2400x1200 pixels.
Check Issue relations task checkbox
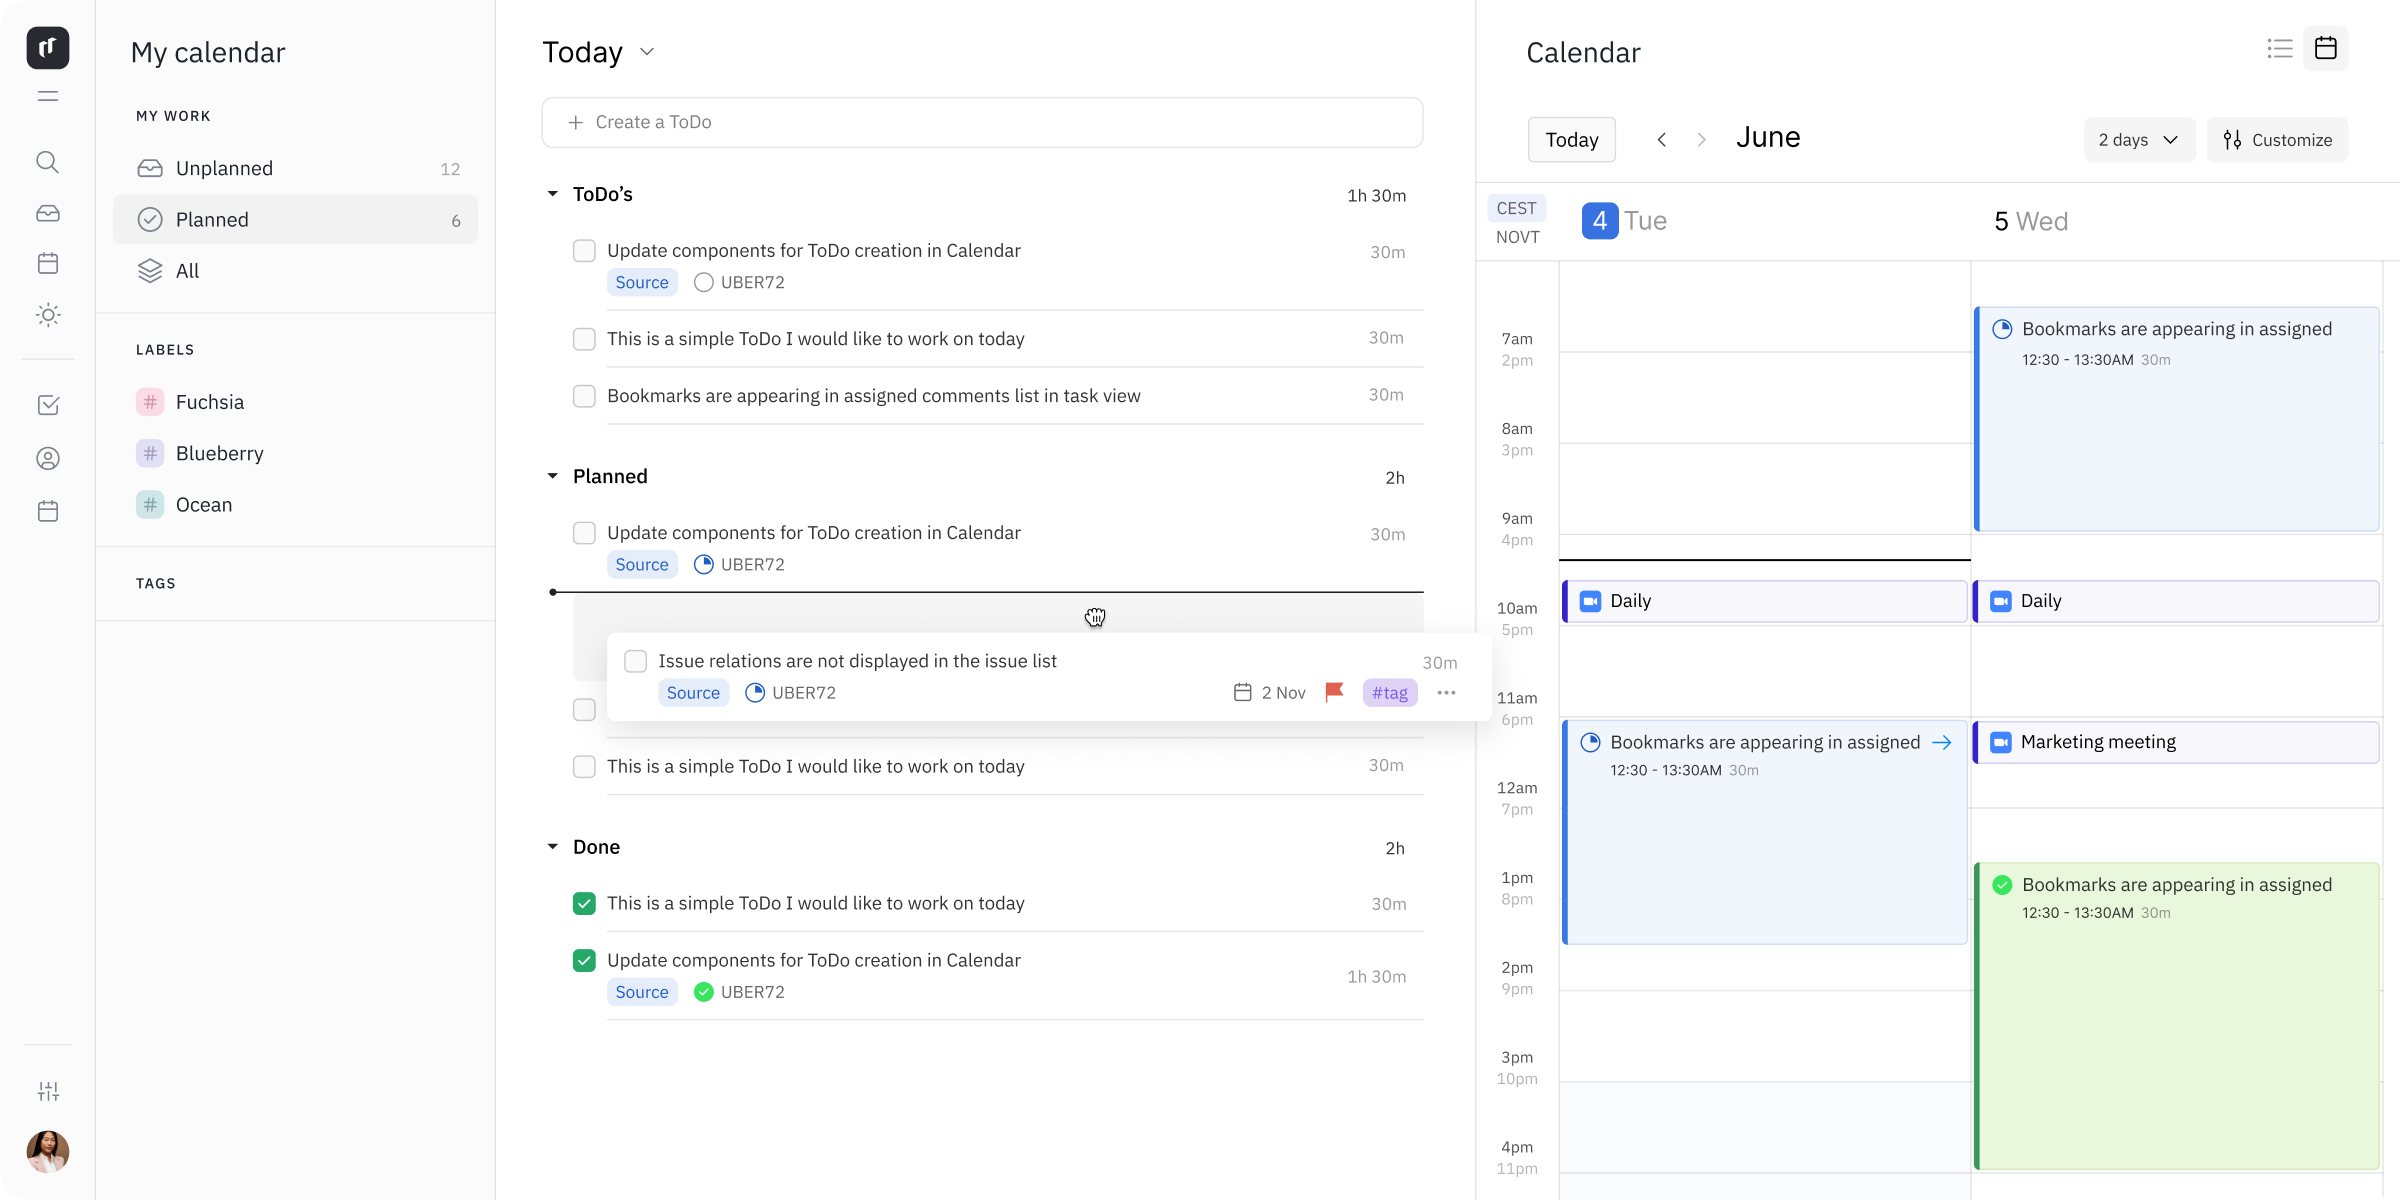635,661
